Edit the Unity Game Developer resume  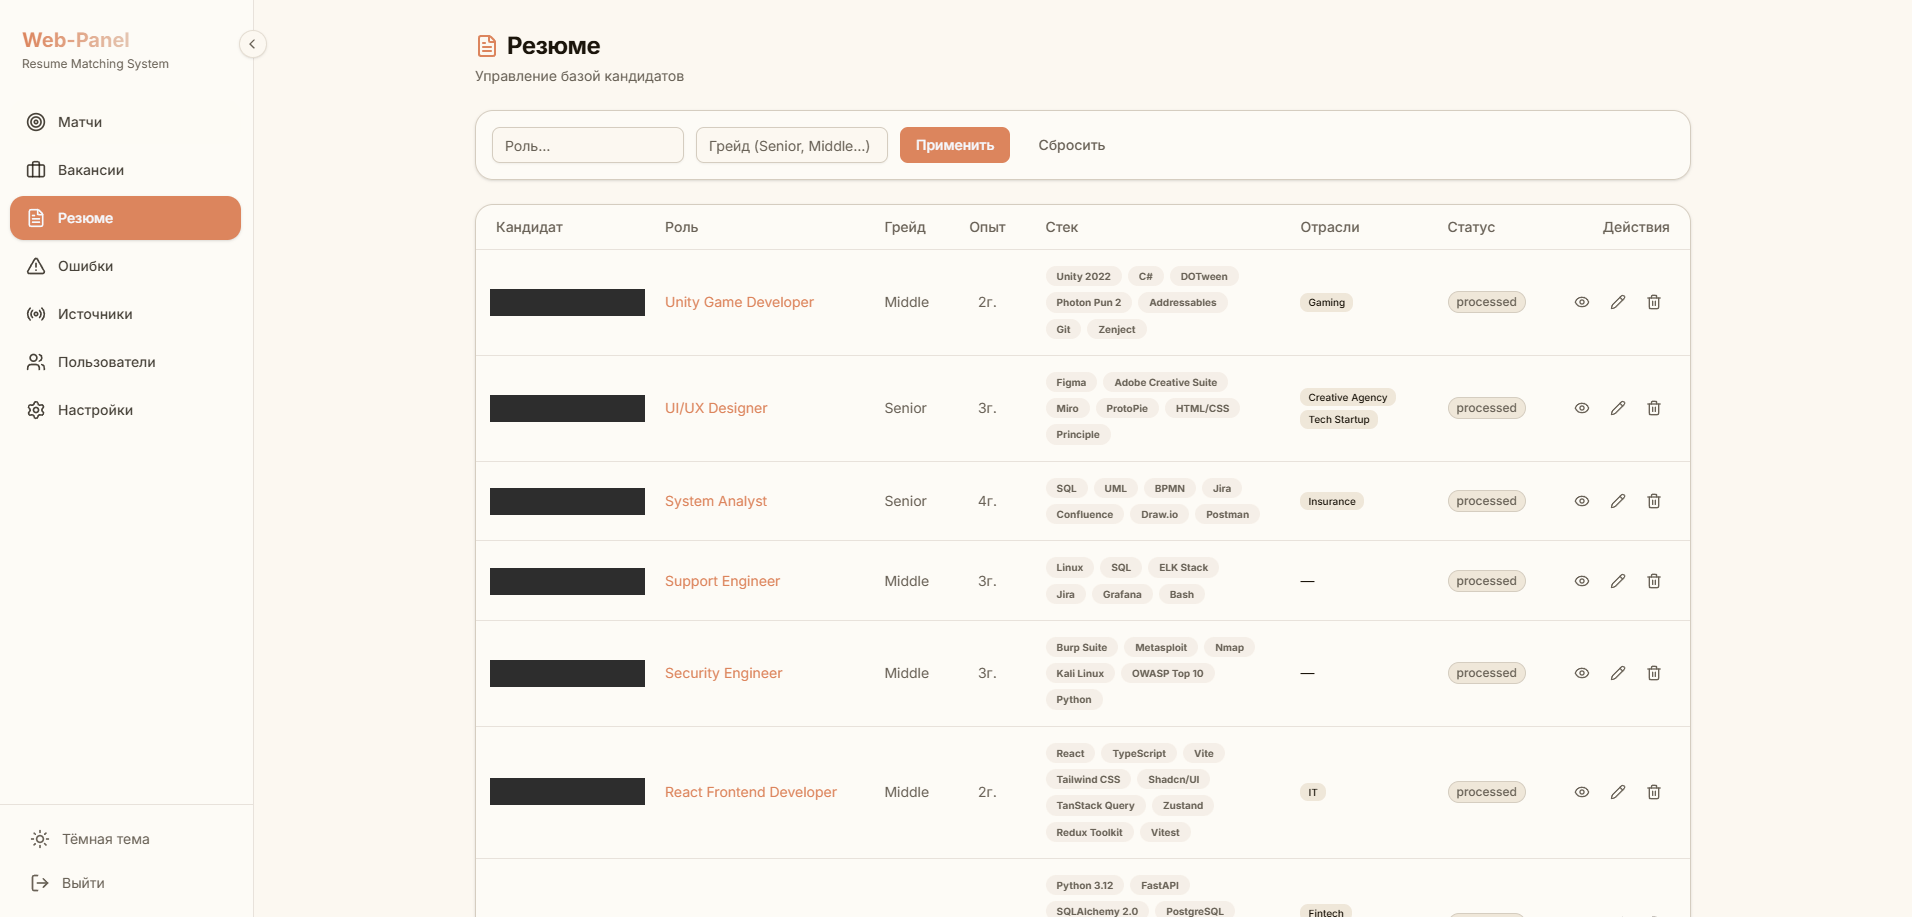point(1618,302)
